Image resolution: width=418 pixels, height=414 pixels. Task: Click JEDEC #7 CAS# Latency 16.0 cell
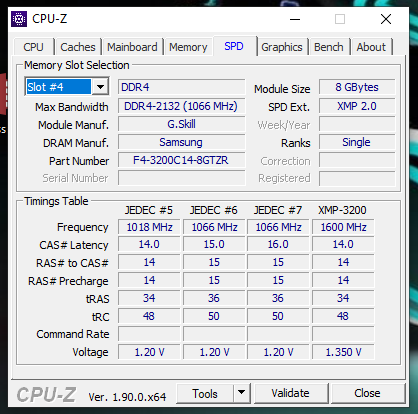278,244
